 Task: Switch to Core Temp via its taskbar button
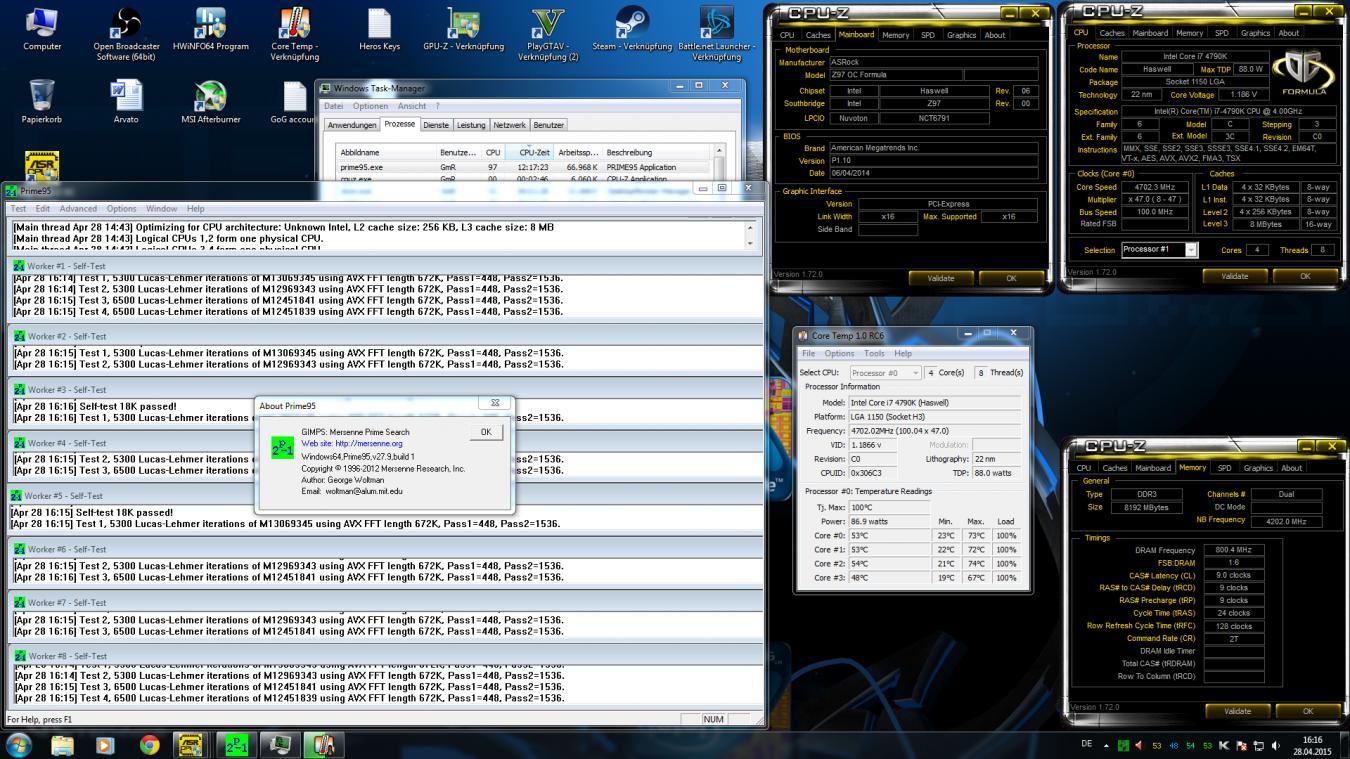tap(323, 744)
